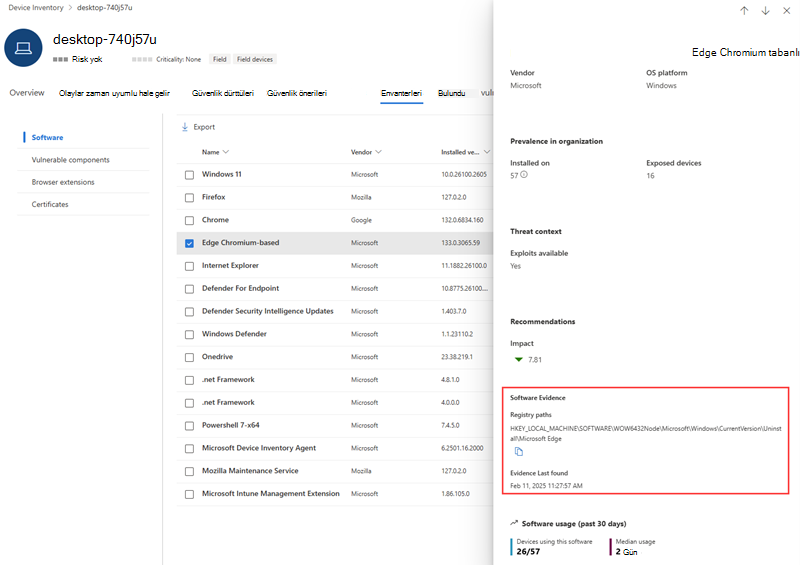Screen dimensions: 800x565
Task: Click the Feb 11, 2025 evidence timestamp
Action: click(546, 486)
